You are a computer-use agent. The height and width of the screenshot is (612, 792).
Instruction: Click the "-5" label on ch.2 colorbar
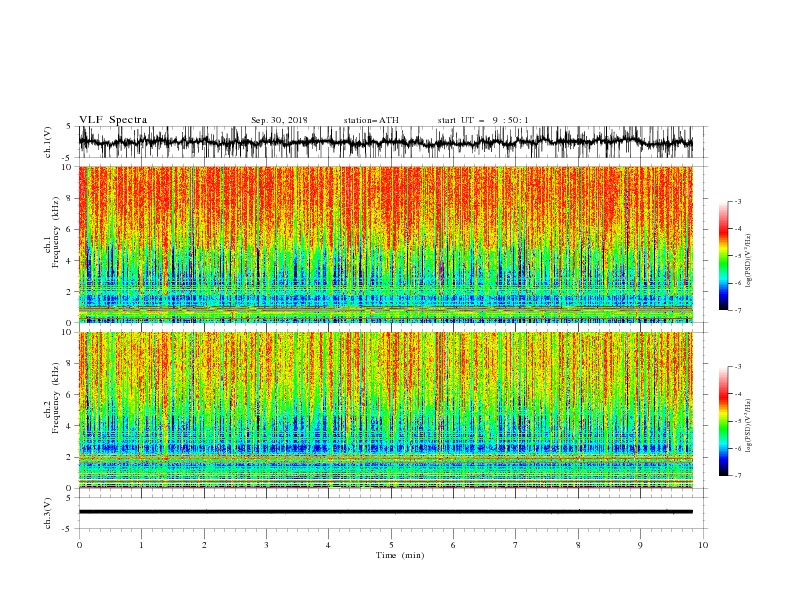tap(737, 421)
